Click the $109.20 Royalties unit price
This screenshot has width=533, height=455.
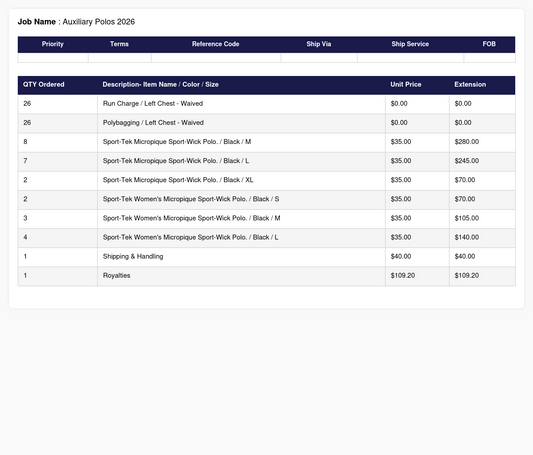403,276
